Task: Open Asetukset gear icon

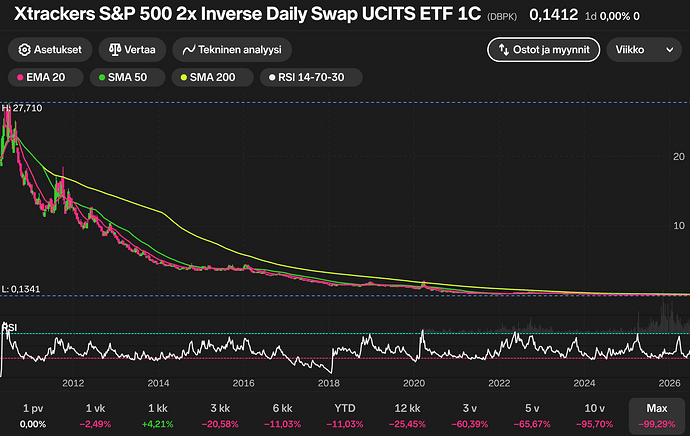Action: (24, 50)
